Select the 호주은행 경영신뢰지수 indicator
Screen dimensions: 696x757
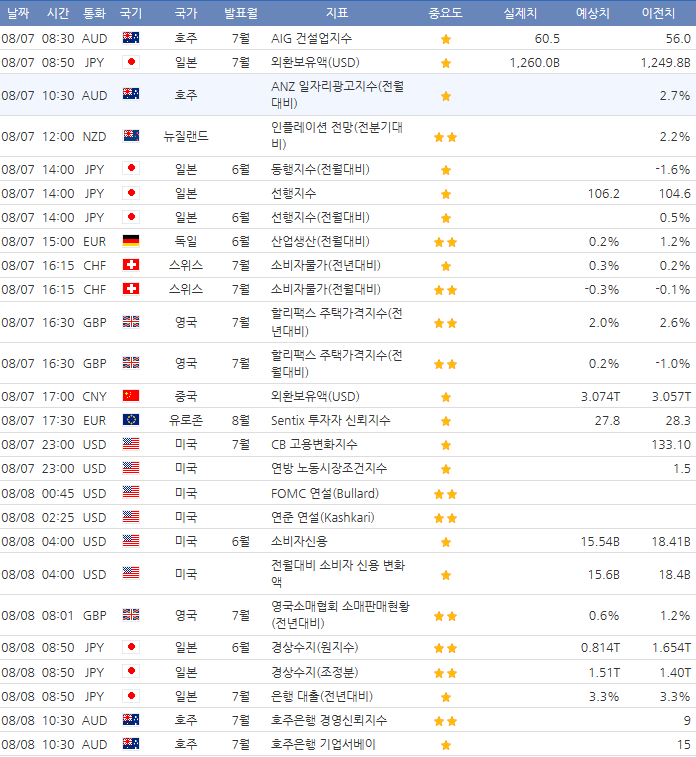tap(329, 720)
